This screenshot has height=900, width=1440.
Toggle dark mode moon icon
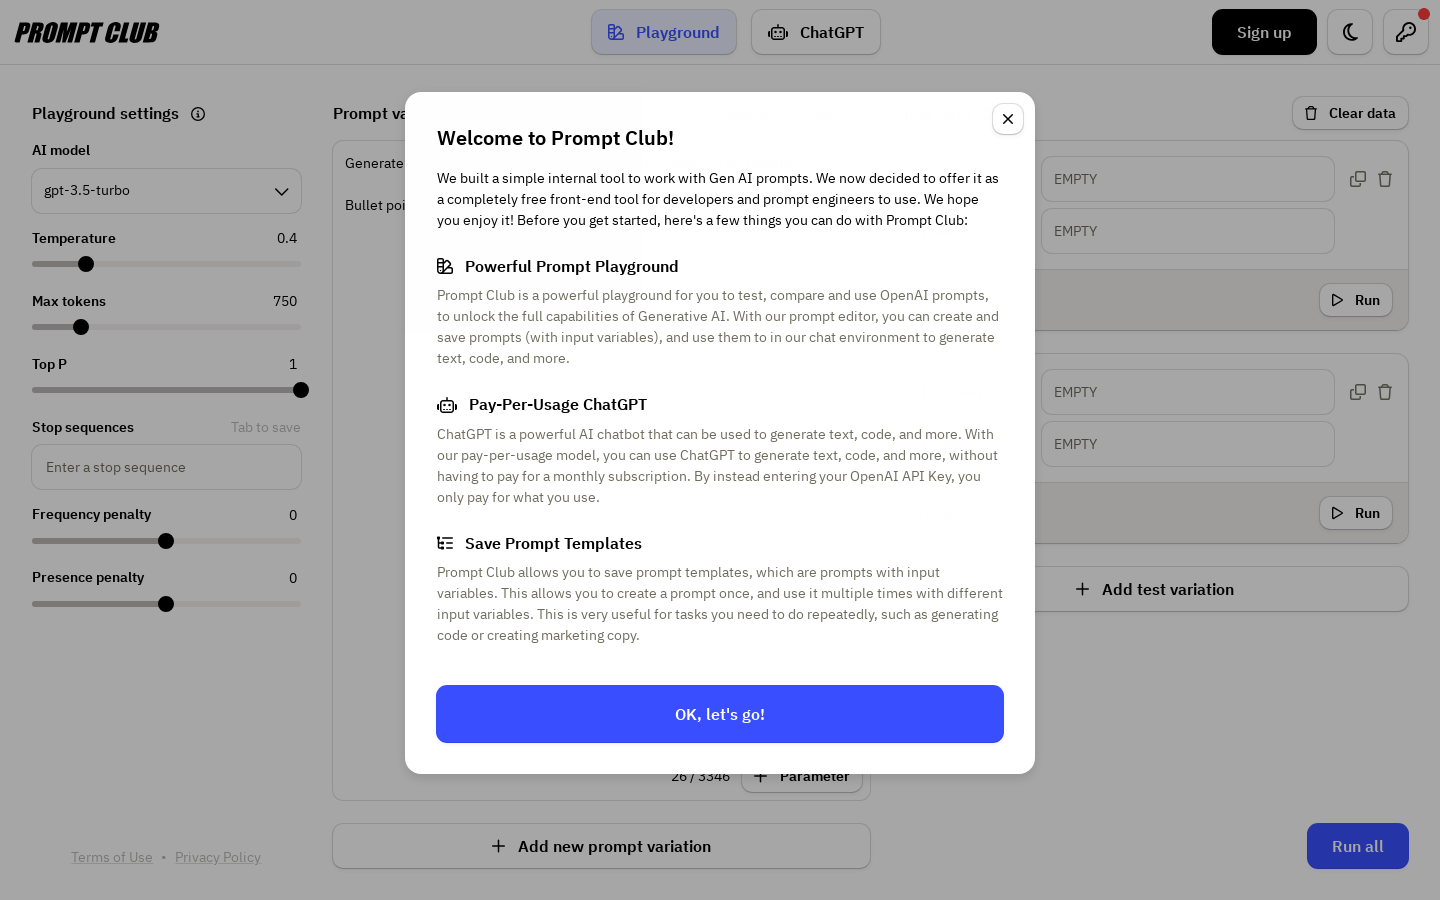(x=1350, y=32)
